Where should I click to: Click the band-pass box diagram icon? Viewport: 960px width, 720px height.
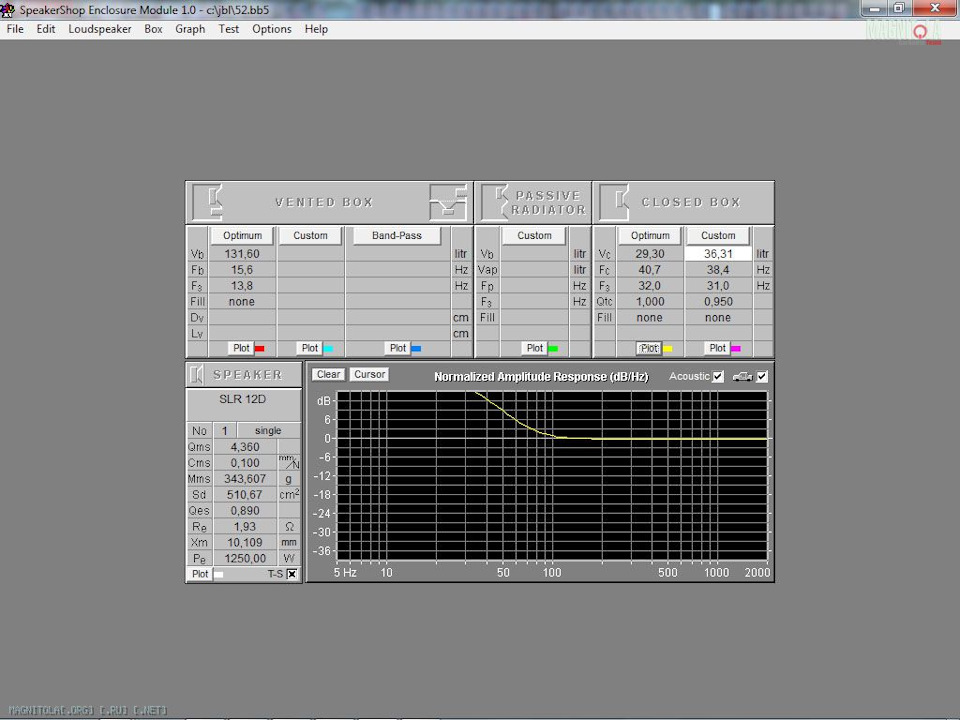pyautogui.click(x=446, y=202)
